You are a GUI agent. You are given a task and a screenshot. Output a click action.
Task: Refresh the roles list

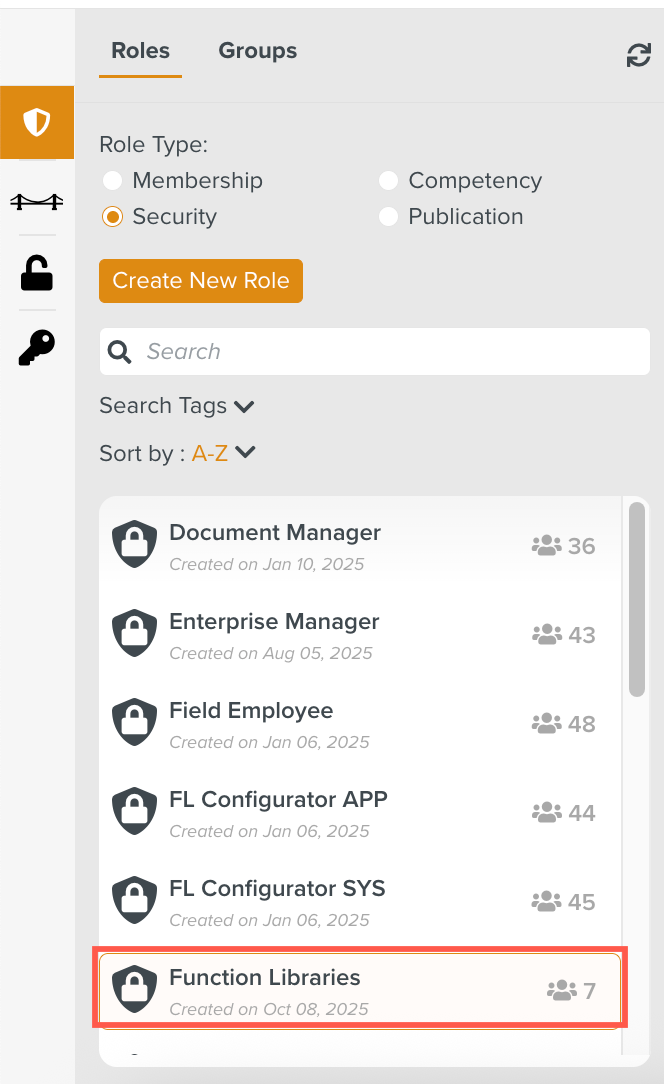(638, 55)
